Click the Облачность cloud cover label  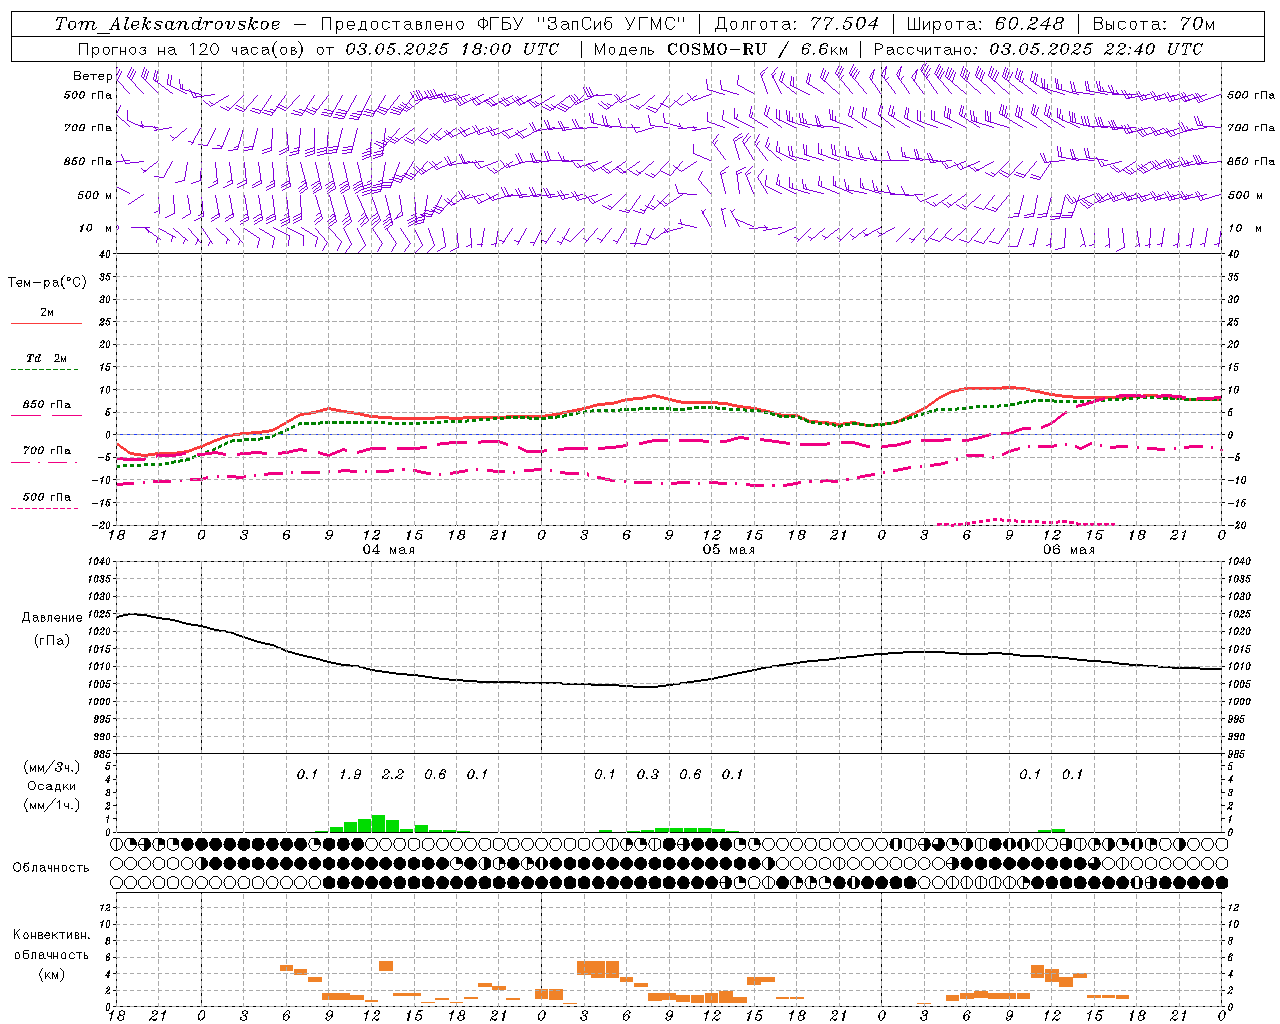pyautogui.click(x=51, y=868)
